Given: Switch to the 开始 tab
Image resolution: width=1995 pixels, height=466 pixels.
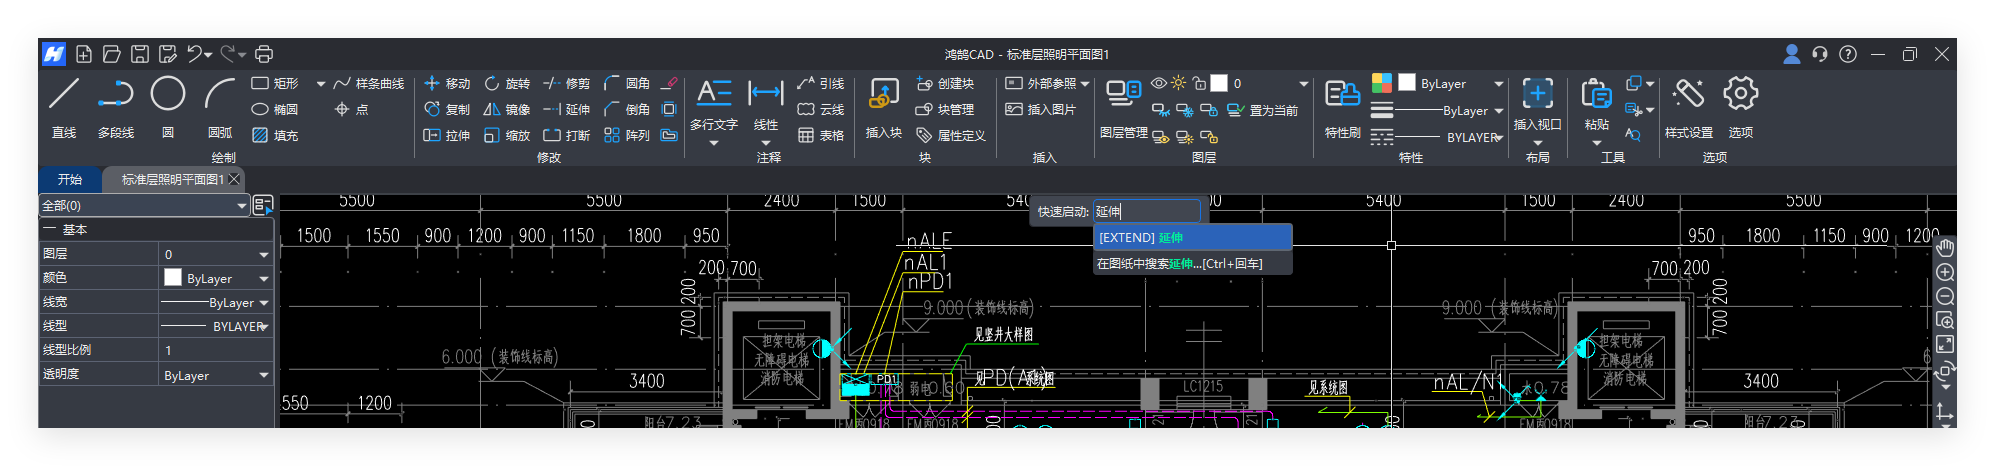Looking at the screenshot, I should point(70,180).
